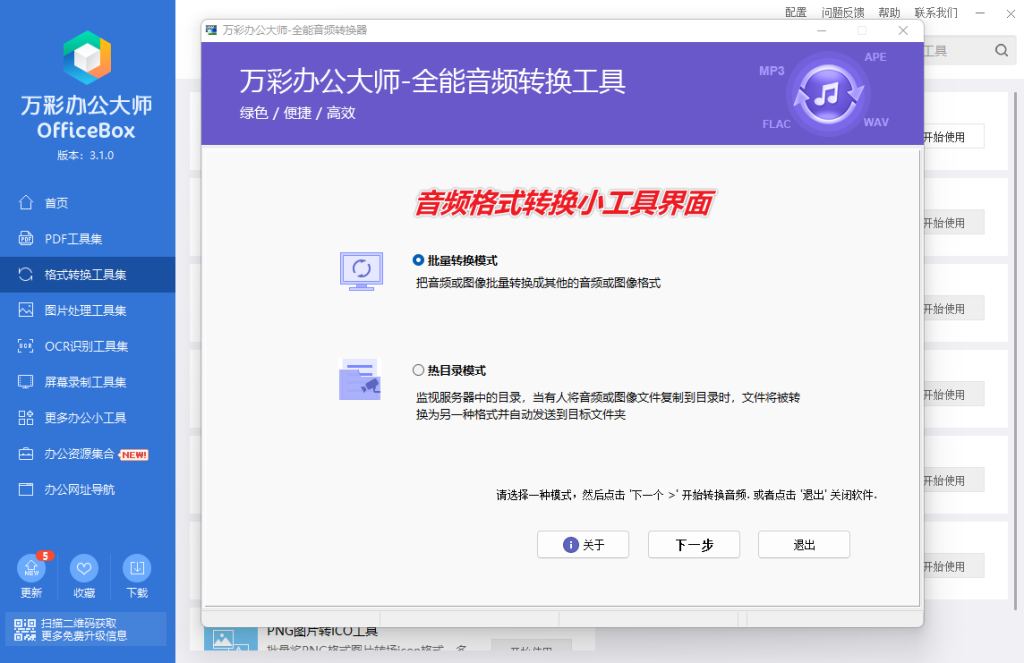Open the 首页 home page in sidebar
Viewport: 1024px width, 663px height.
pyautogui.click(x=55, y=202)
